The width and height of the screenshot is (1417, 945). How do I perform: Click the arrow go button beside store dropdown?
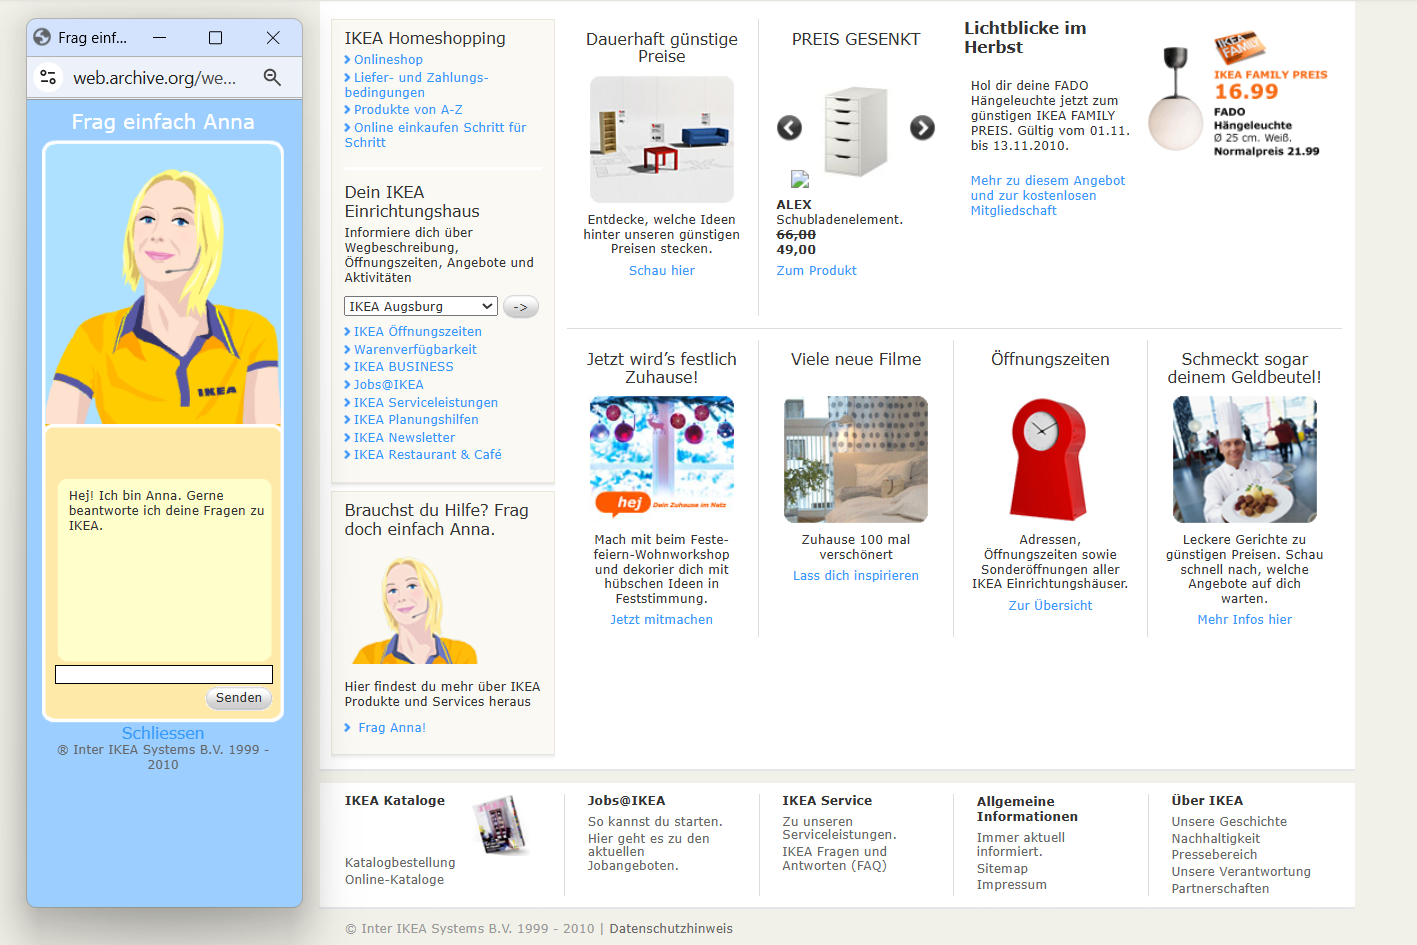point(521,307)
